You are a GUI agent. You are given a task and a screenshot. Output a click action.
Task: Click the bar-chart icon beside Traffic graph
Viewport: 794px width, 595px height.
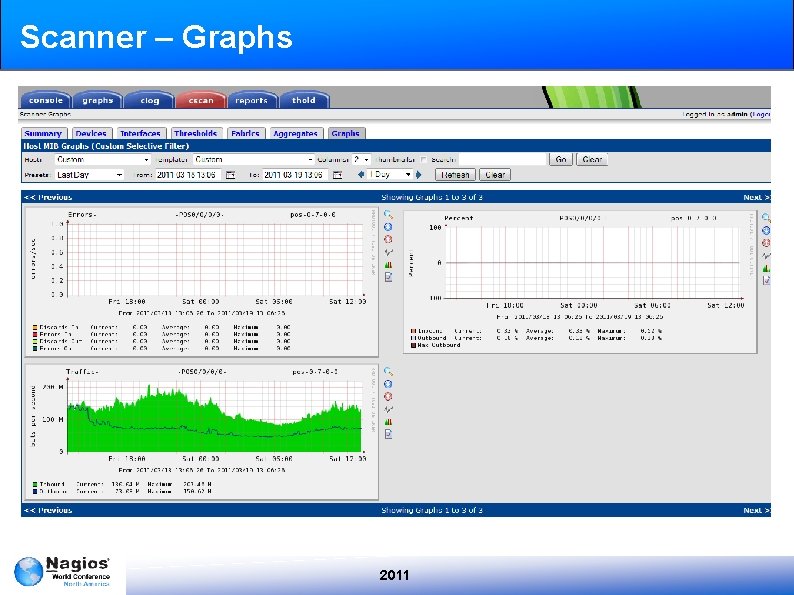click(x=388, y=421)
